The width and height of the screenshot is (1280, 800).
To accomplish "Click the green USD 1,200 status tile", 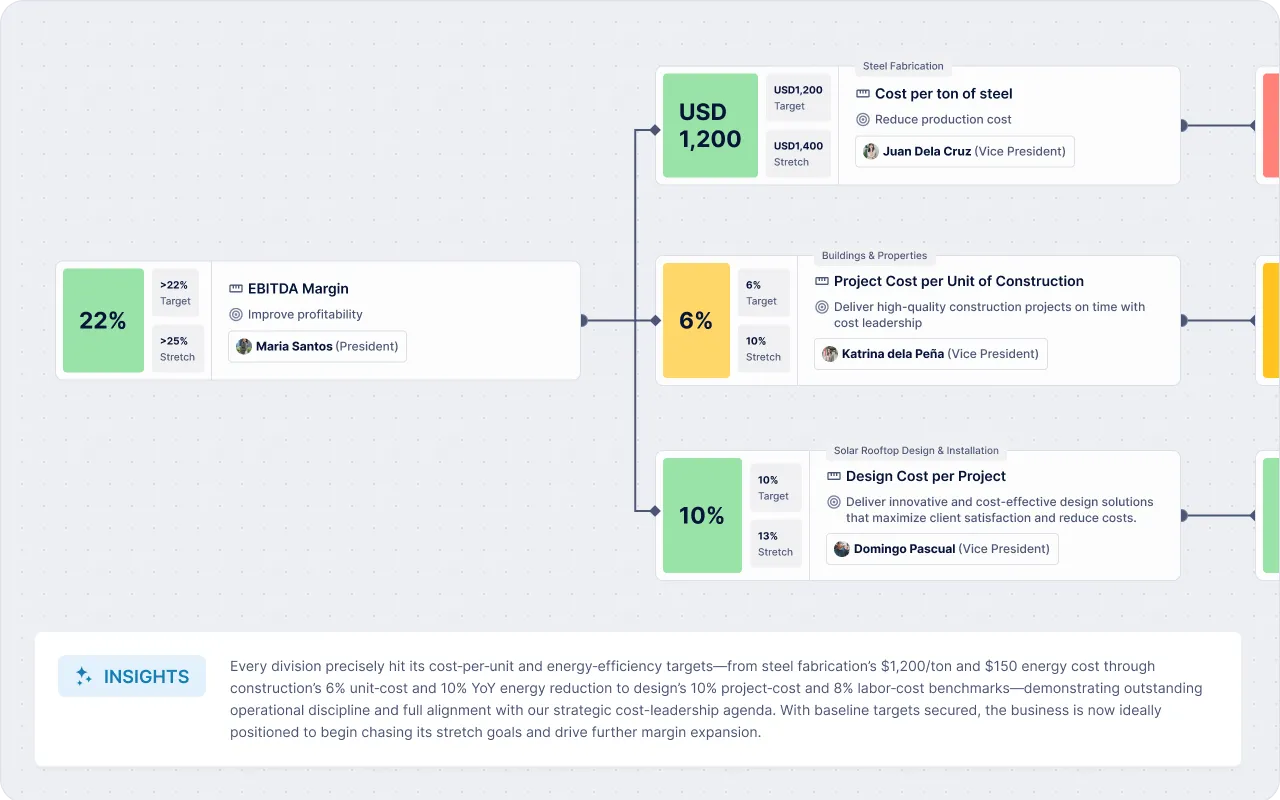I will (710, 126).
